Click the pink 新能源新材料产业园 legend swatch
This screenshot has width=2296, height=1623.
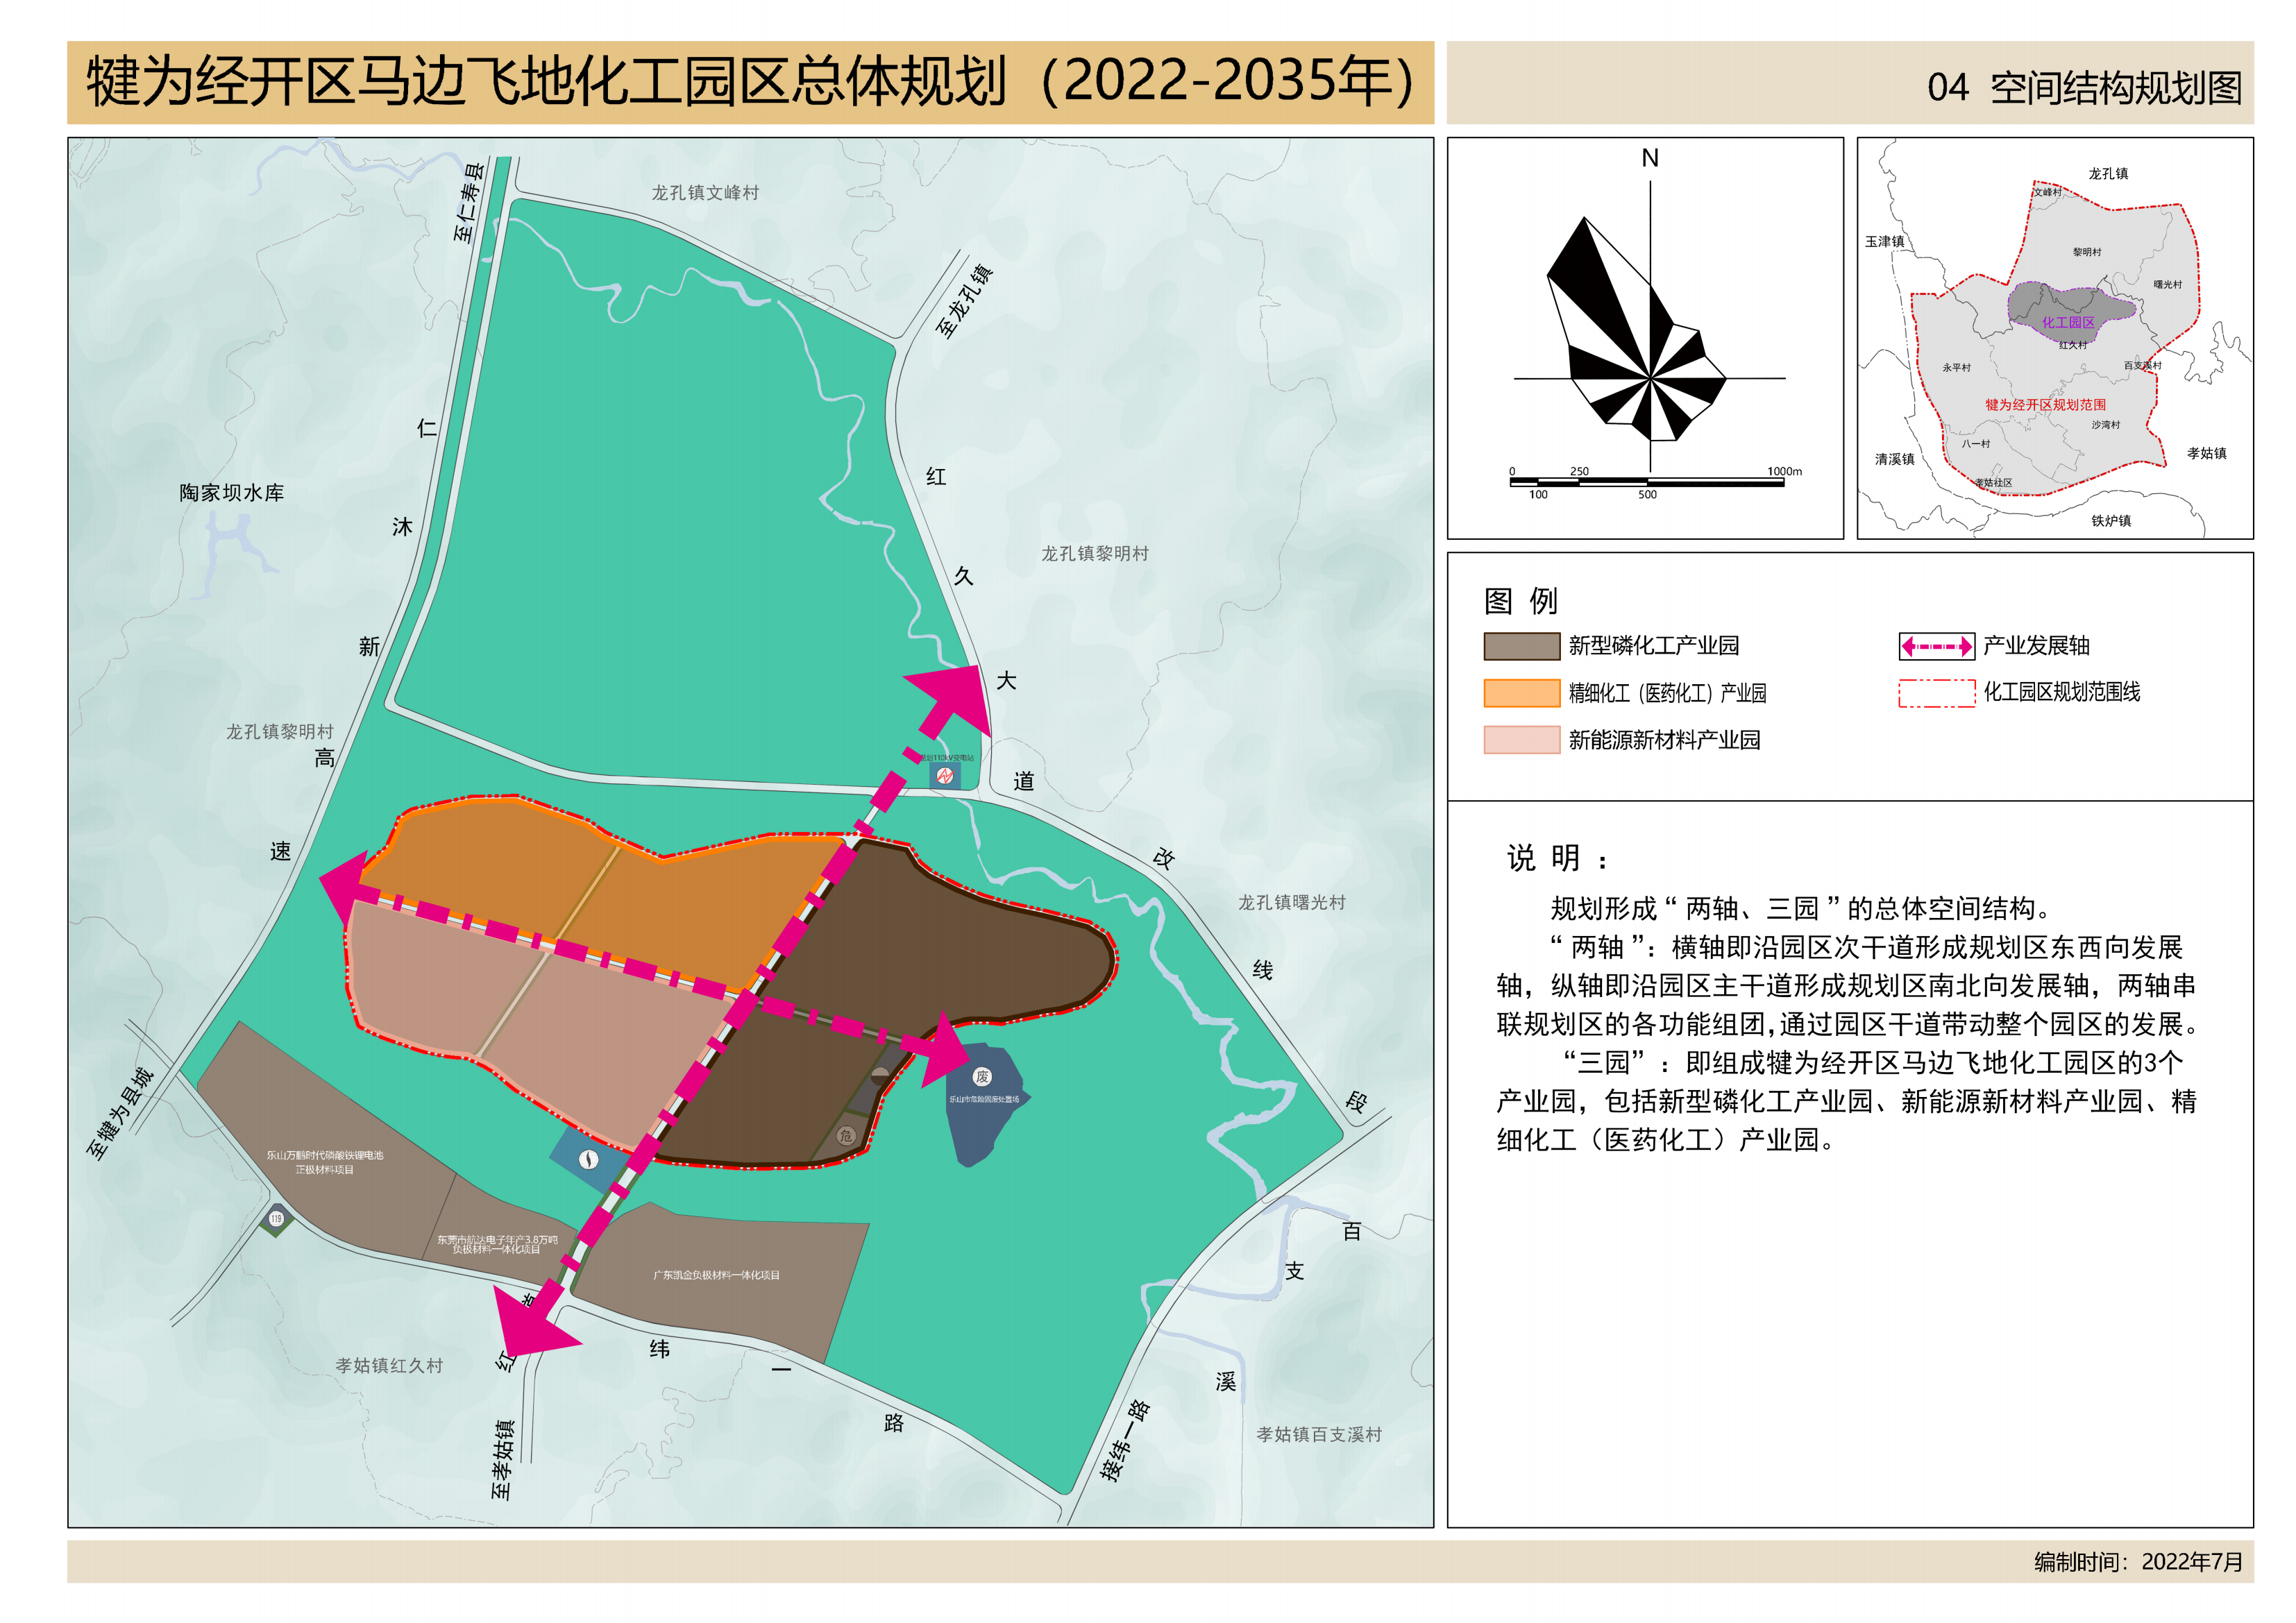(x=1521, y=740)
